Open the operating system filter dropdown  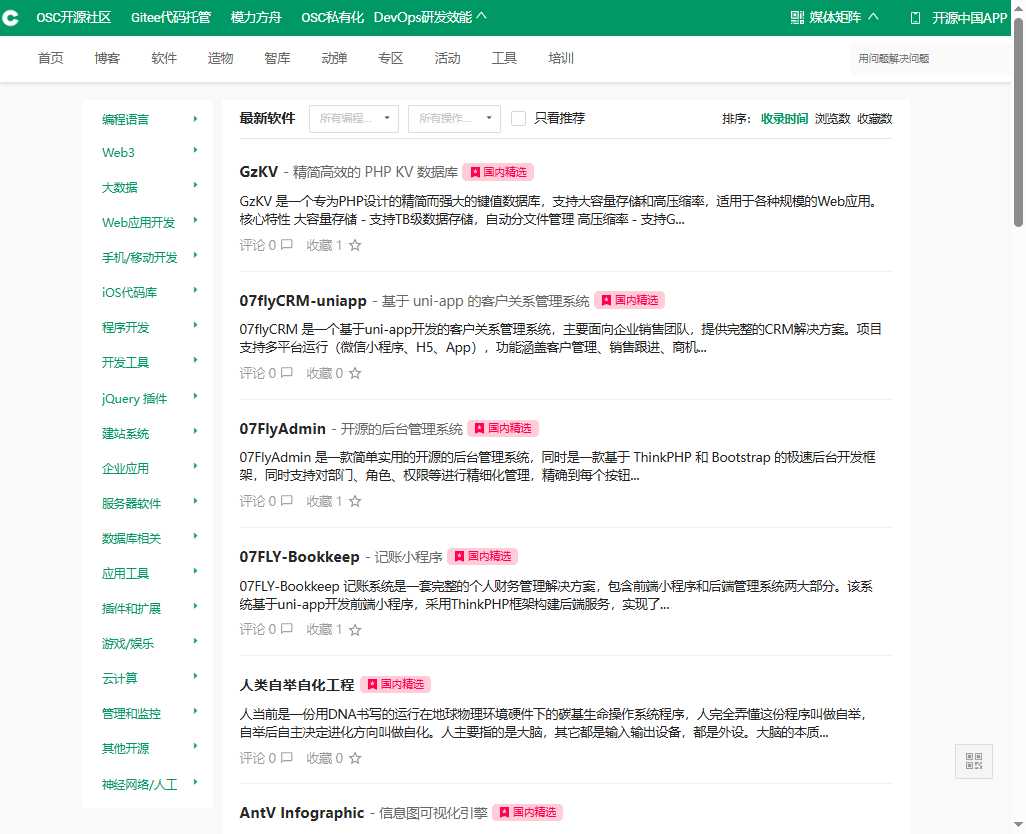click(455, 117)
